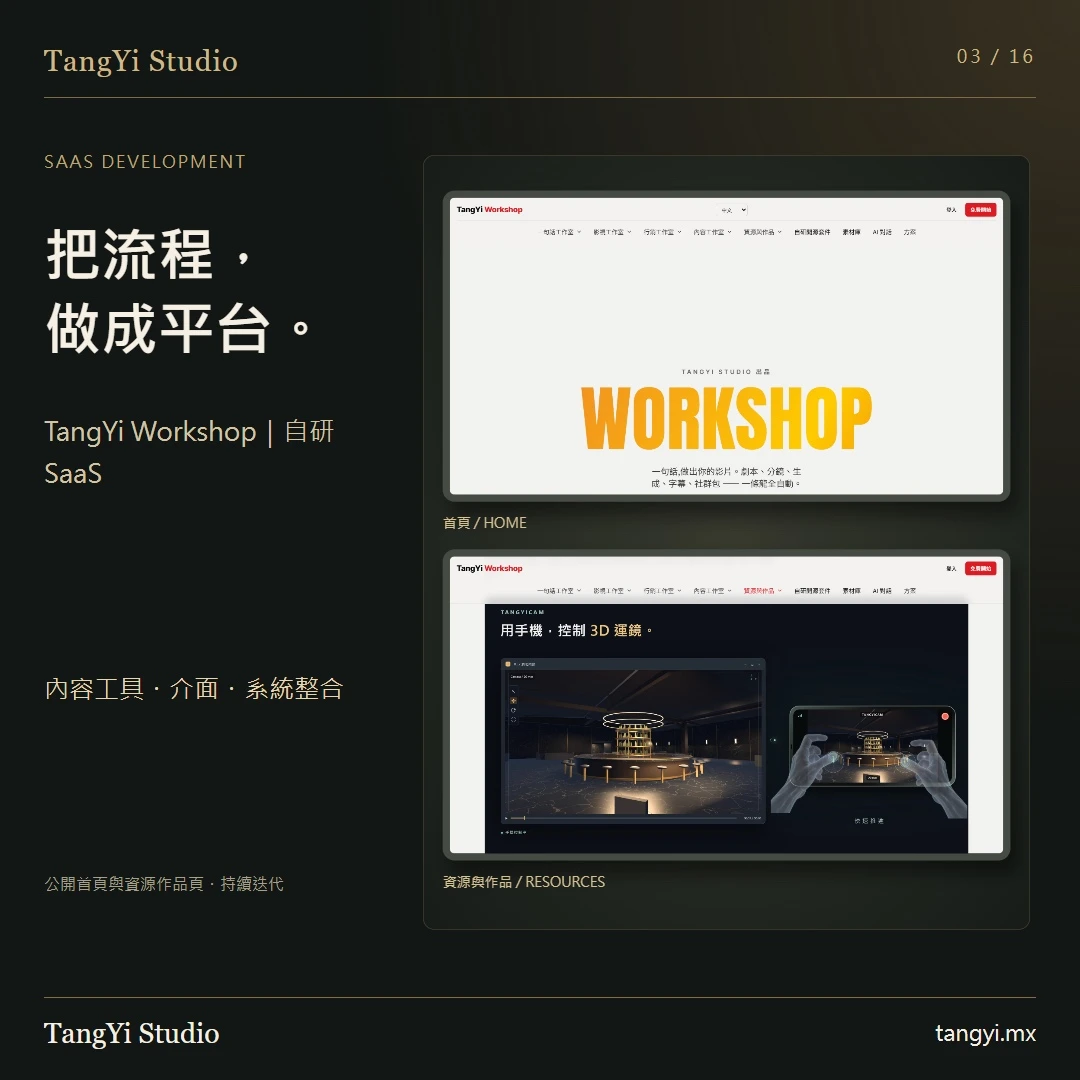The height and width of the screenshot is (1080, 1080).
Task: Select topmost tool icon in viewport toolbar
Action: pyautogui.click(x=513, y=692)
